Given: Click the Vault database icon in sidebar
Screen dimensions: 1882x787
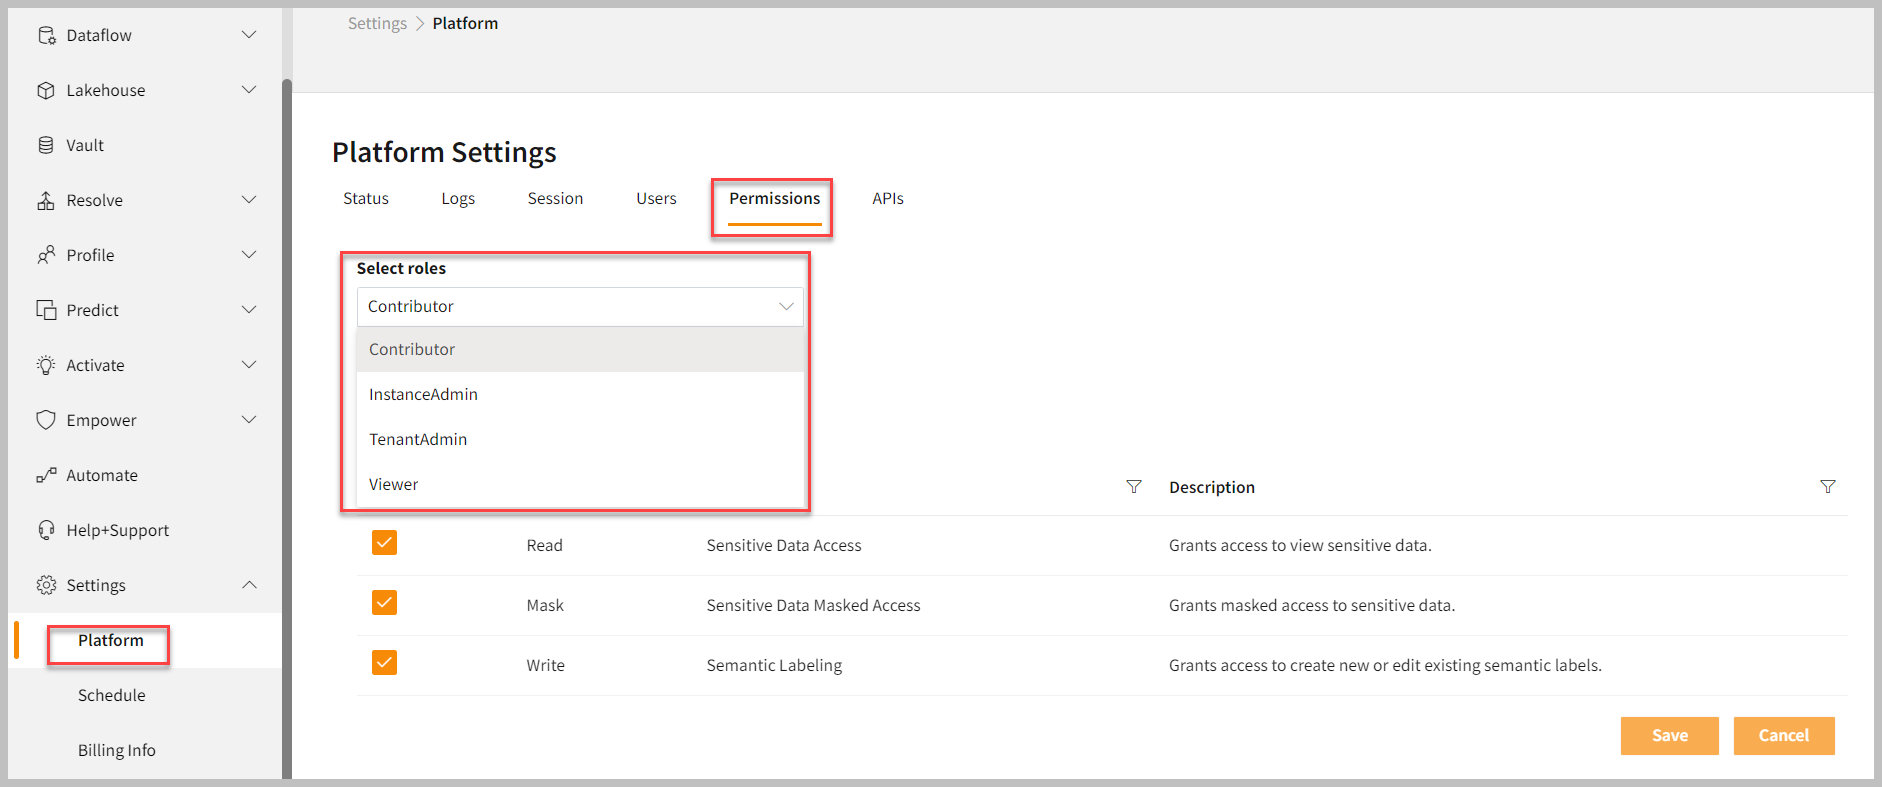Looking at the screenshot, I should pos(46,145).
